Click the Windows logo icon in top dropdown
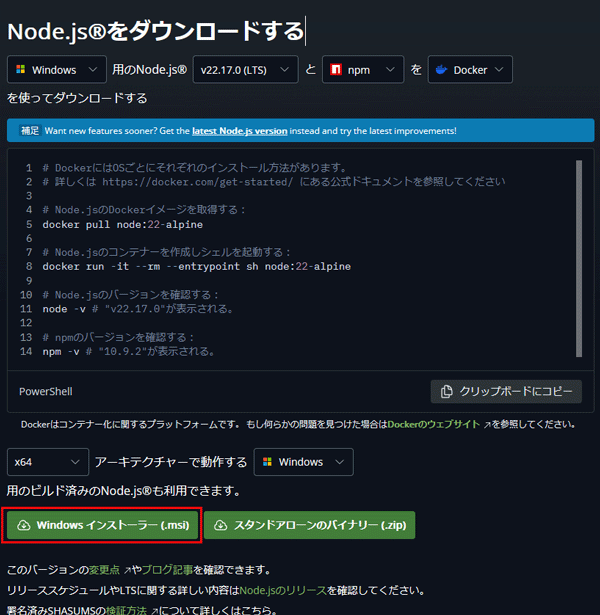 point(20,69)
